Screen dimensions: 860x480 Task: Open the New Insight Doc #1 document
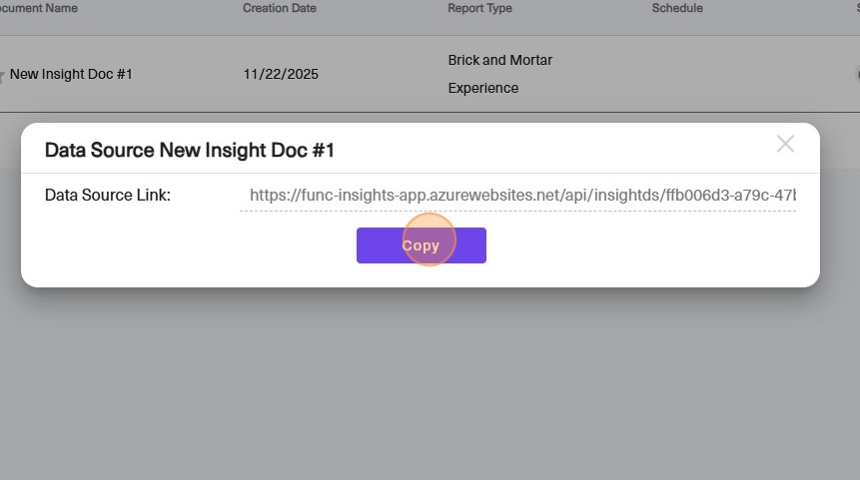pos(71,74)
